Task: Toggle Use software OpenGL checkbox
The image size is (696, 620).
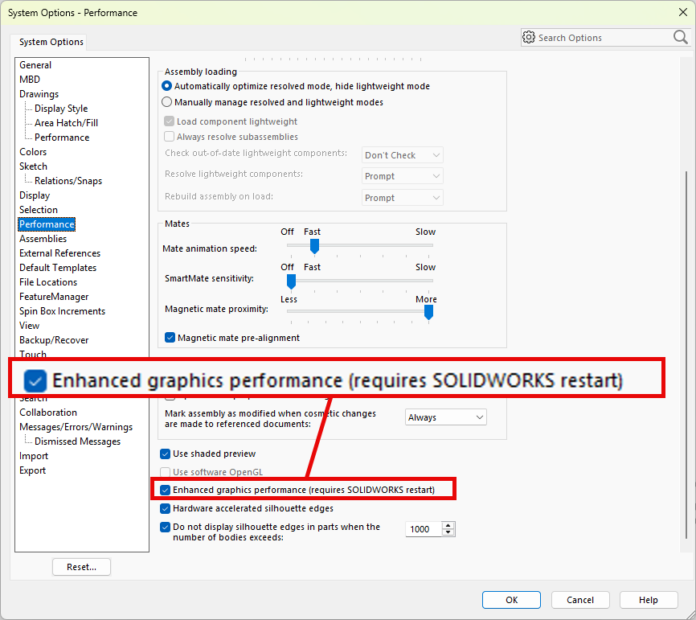Action: pos(165,472)
